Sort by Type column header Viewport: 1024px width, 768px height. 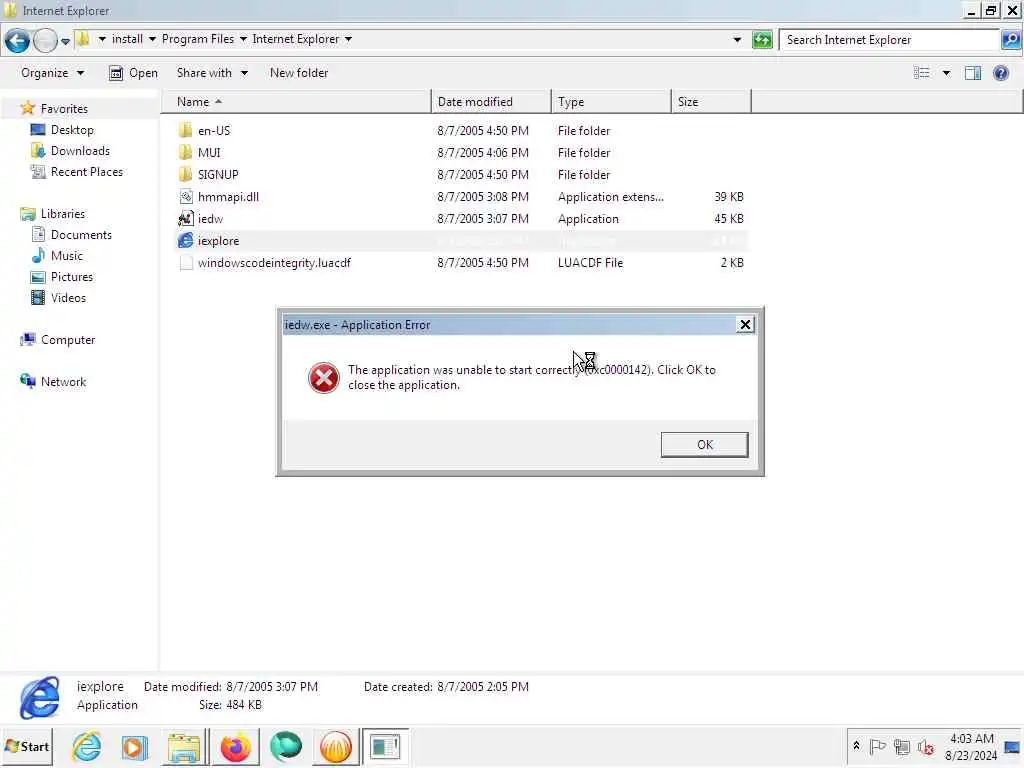[x=611, y=102]
